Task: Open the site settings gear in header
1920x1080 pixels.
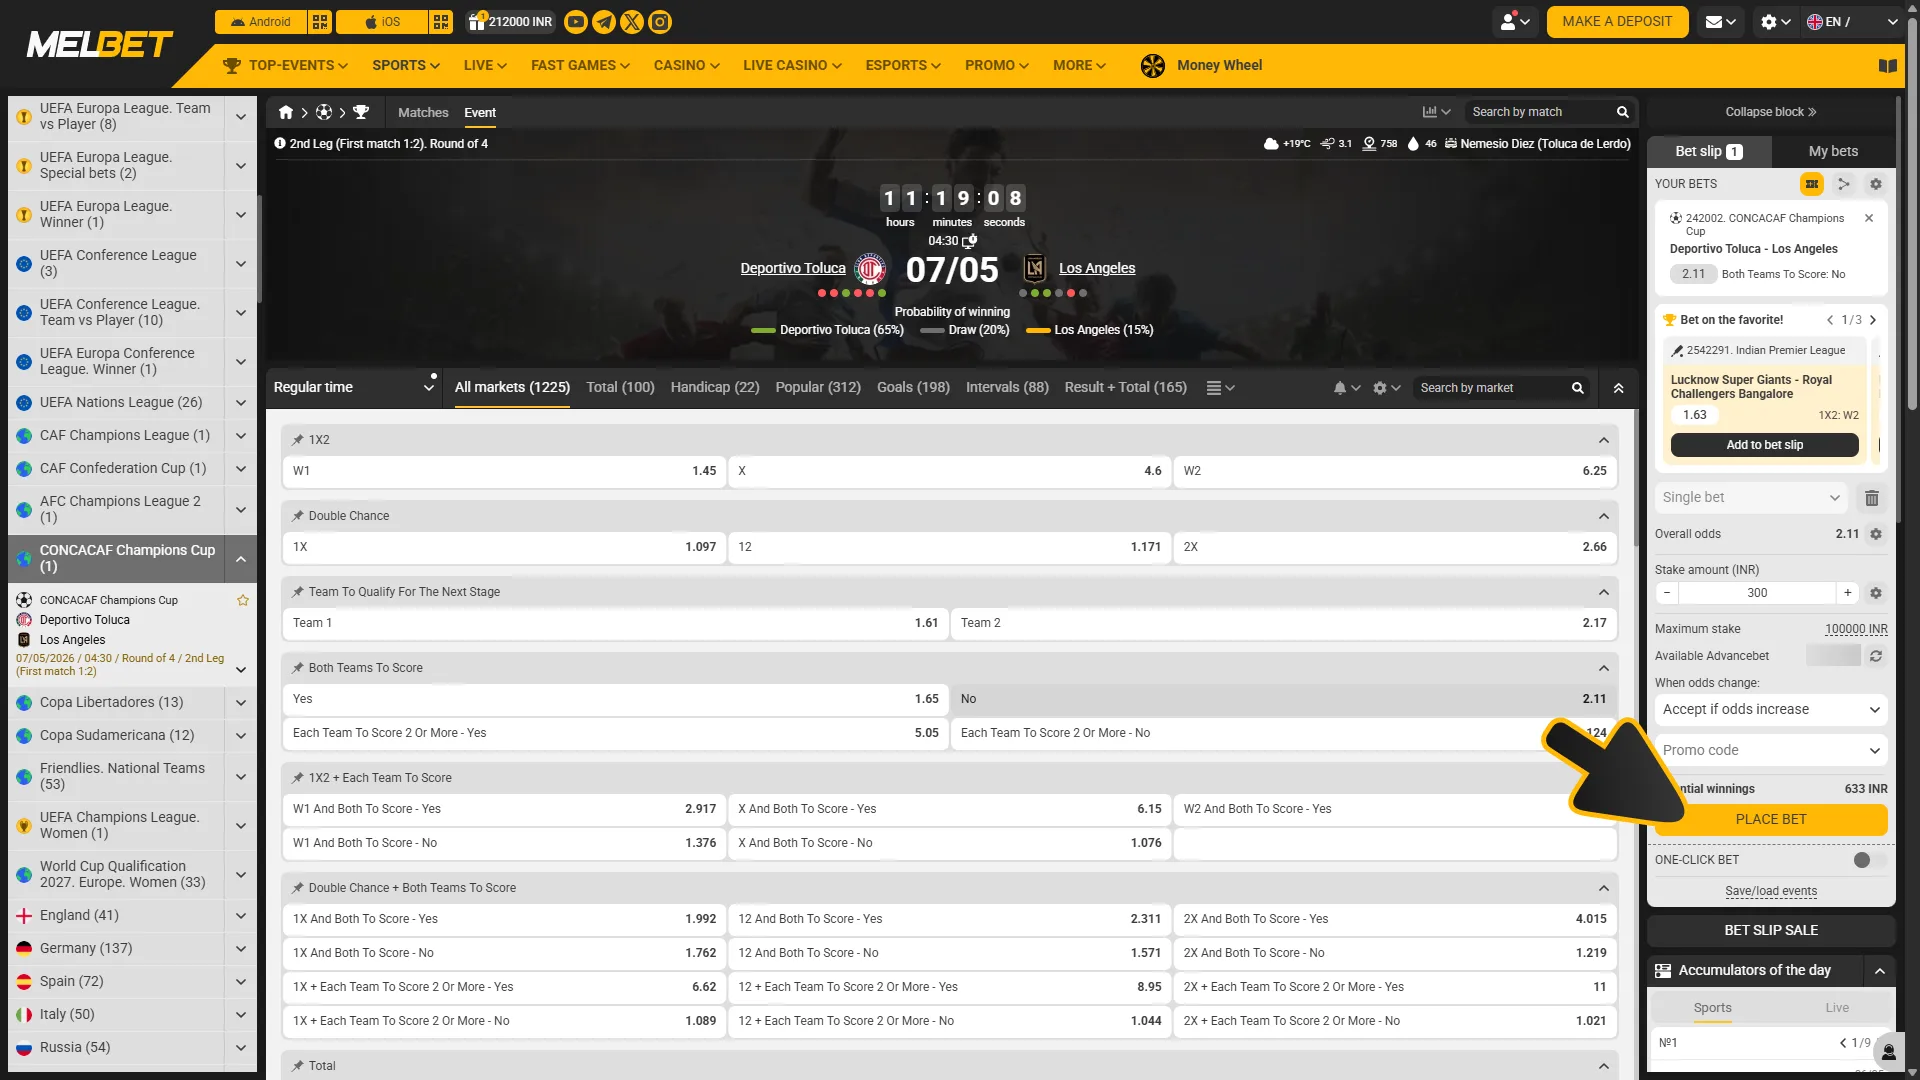Action: coord(1775,22)
